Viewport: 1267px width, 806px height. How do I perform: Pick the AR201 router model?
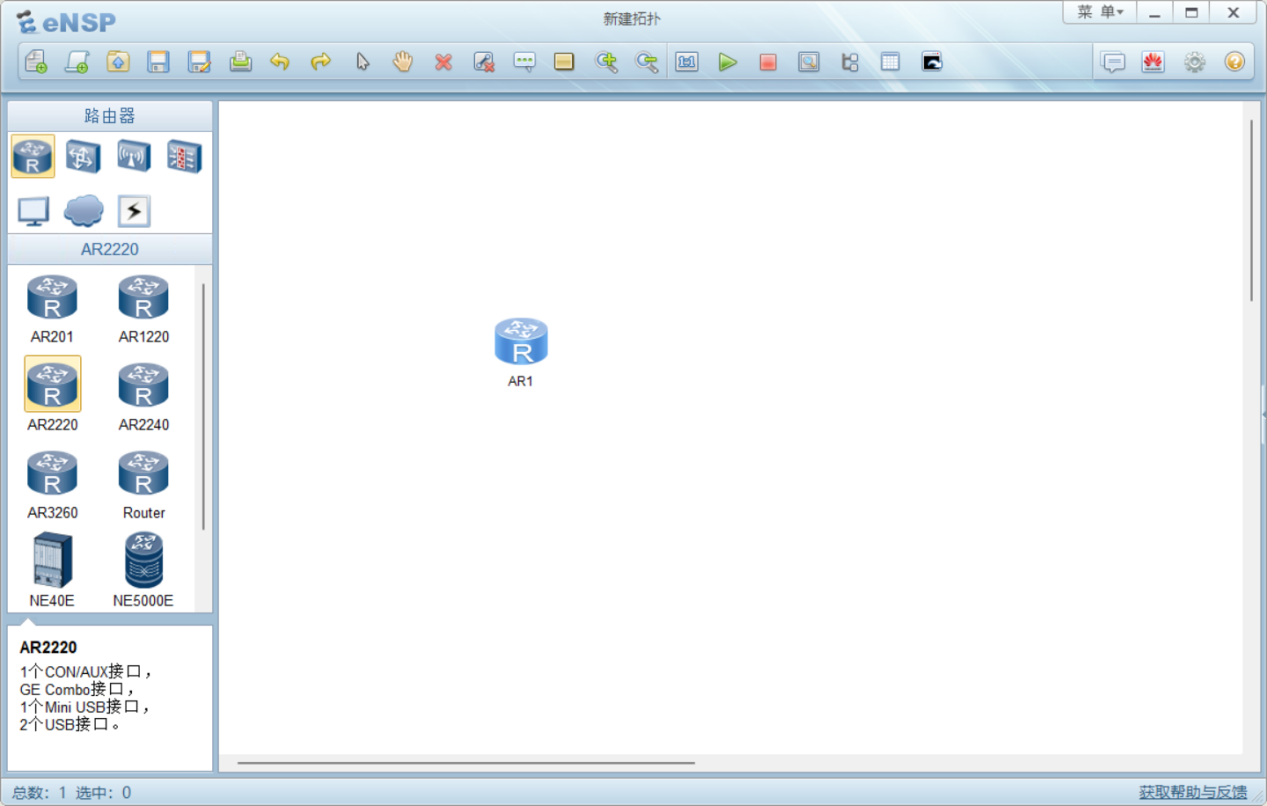[x=52, y=309]
